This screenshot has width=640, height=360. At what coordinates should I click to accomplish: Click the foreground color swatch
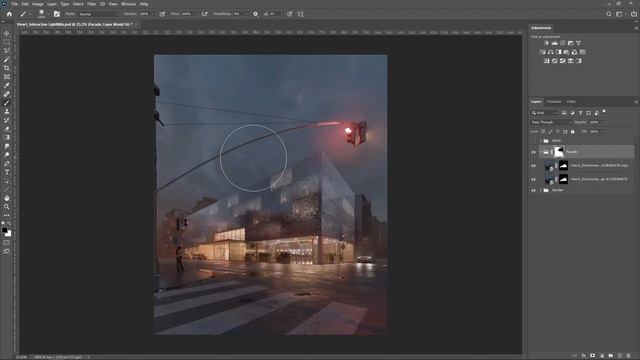click(x=5, y=230)
